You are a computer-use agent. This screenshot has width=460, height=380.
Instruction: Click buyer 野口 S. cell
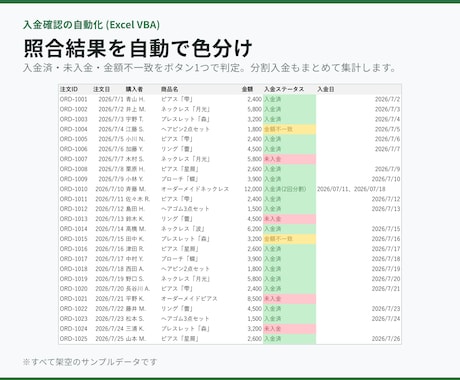click(x=135, y=279)
